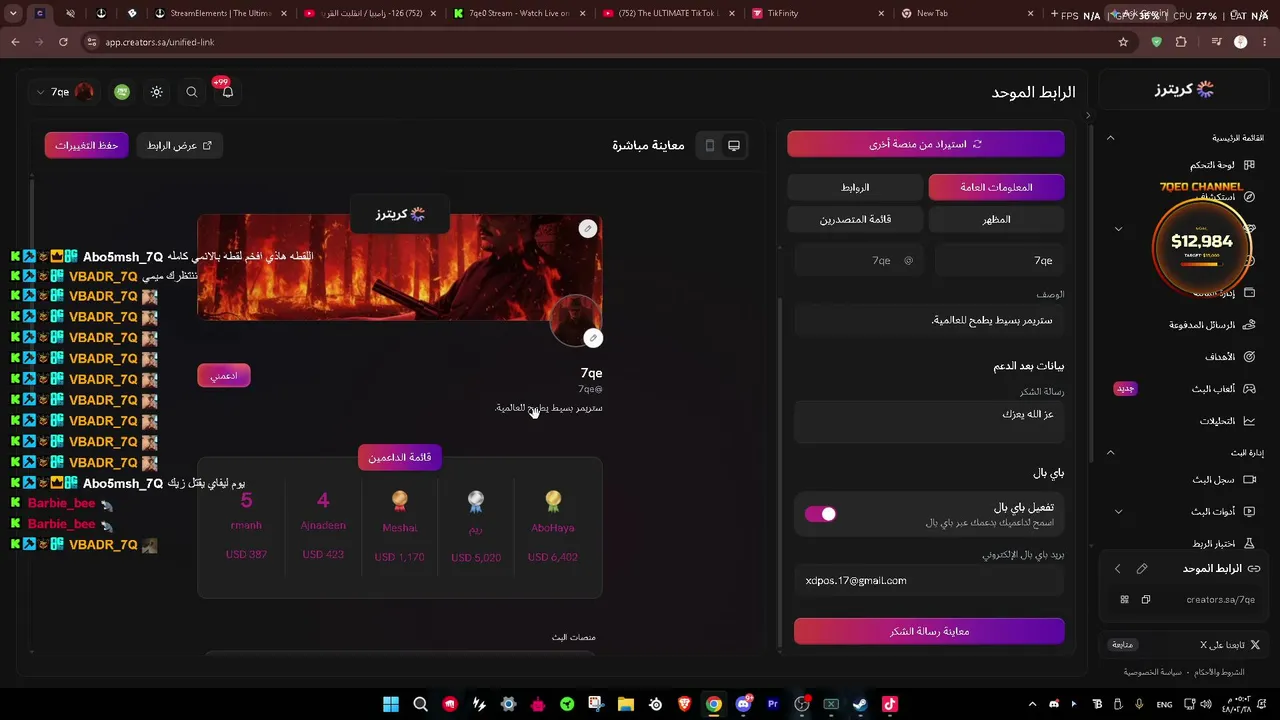The image size is (1280, 720).
Task: Bookmark this page with star icon
Action: coord(1123,42)
